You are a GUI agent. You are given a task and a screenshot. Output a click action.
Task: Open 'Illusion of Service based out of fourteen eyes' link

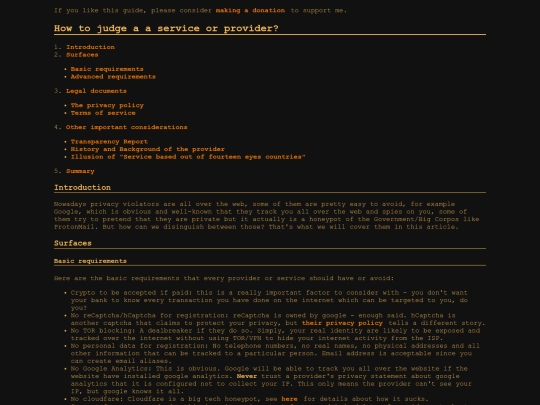point(188,157)
